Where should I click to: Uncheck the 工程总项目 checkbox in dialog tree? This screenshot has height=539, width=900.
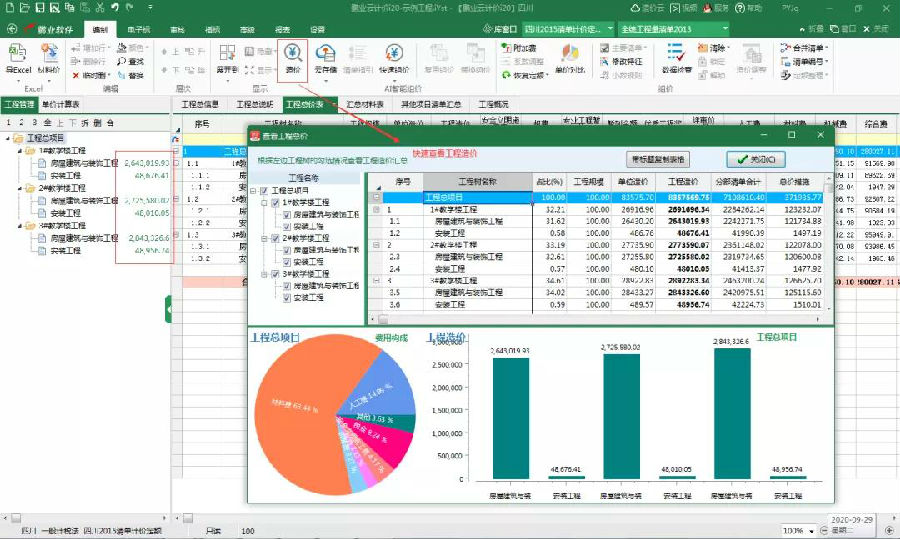tap(264, 190)
